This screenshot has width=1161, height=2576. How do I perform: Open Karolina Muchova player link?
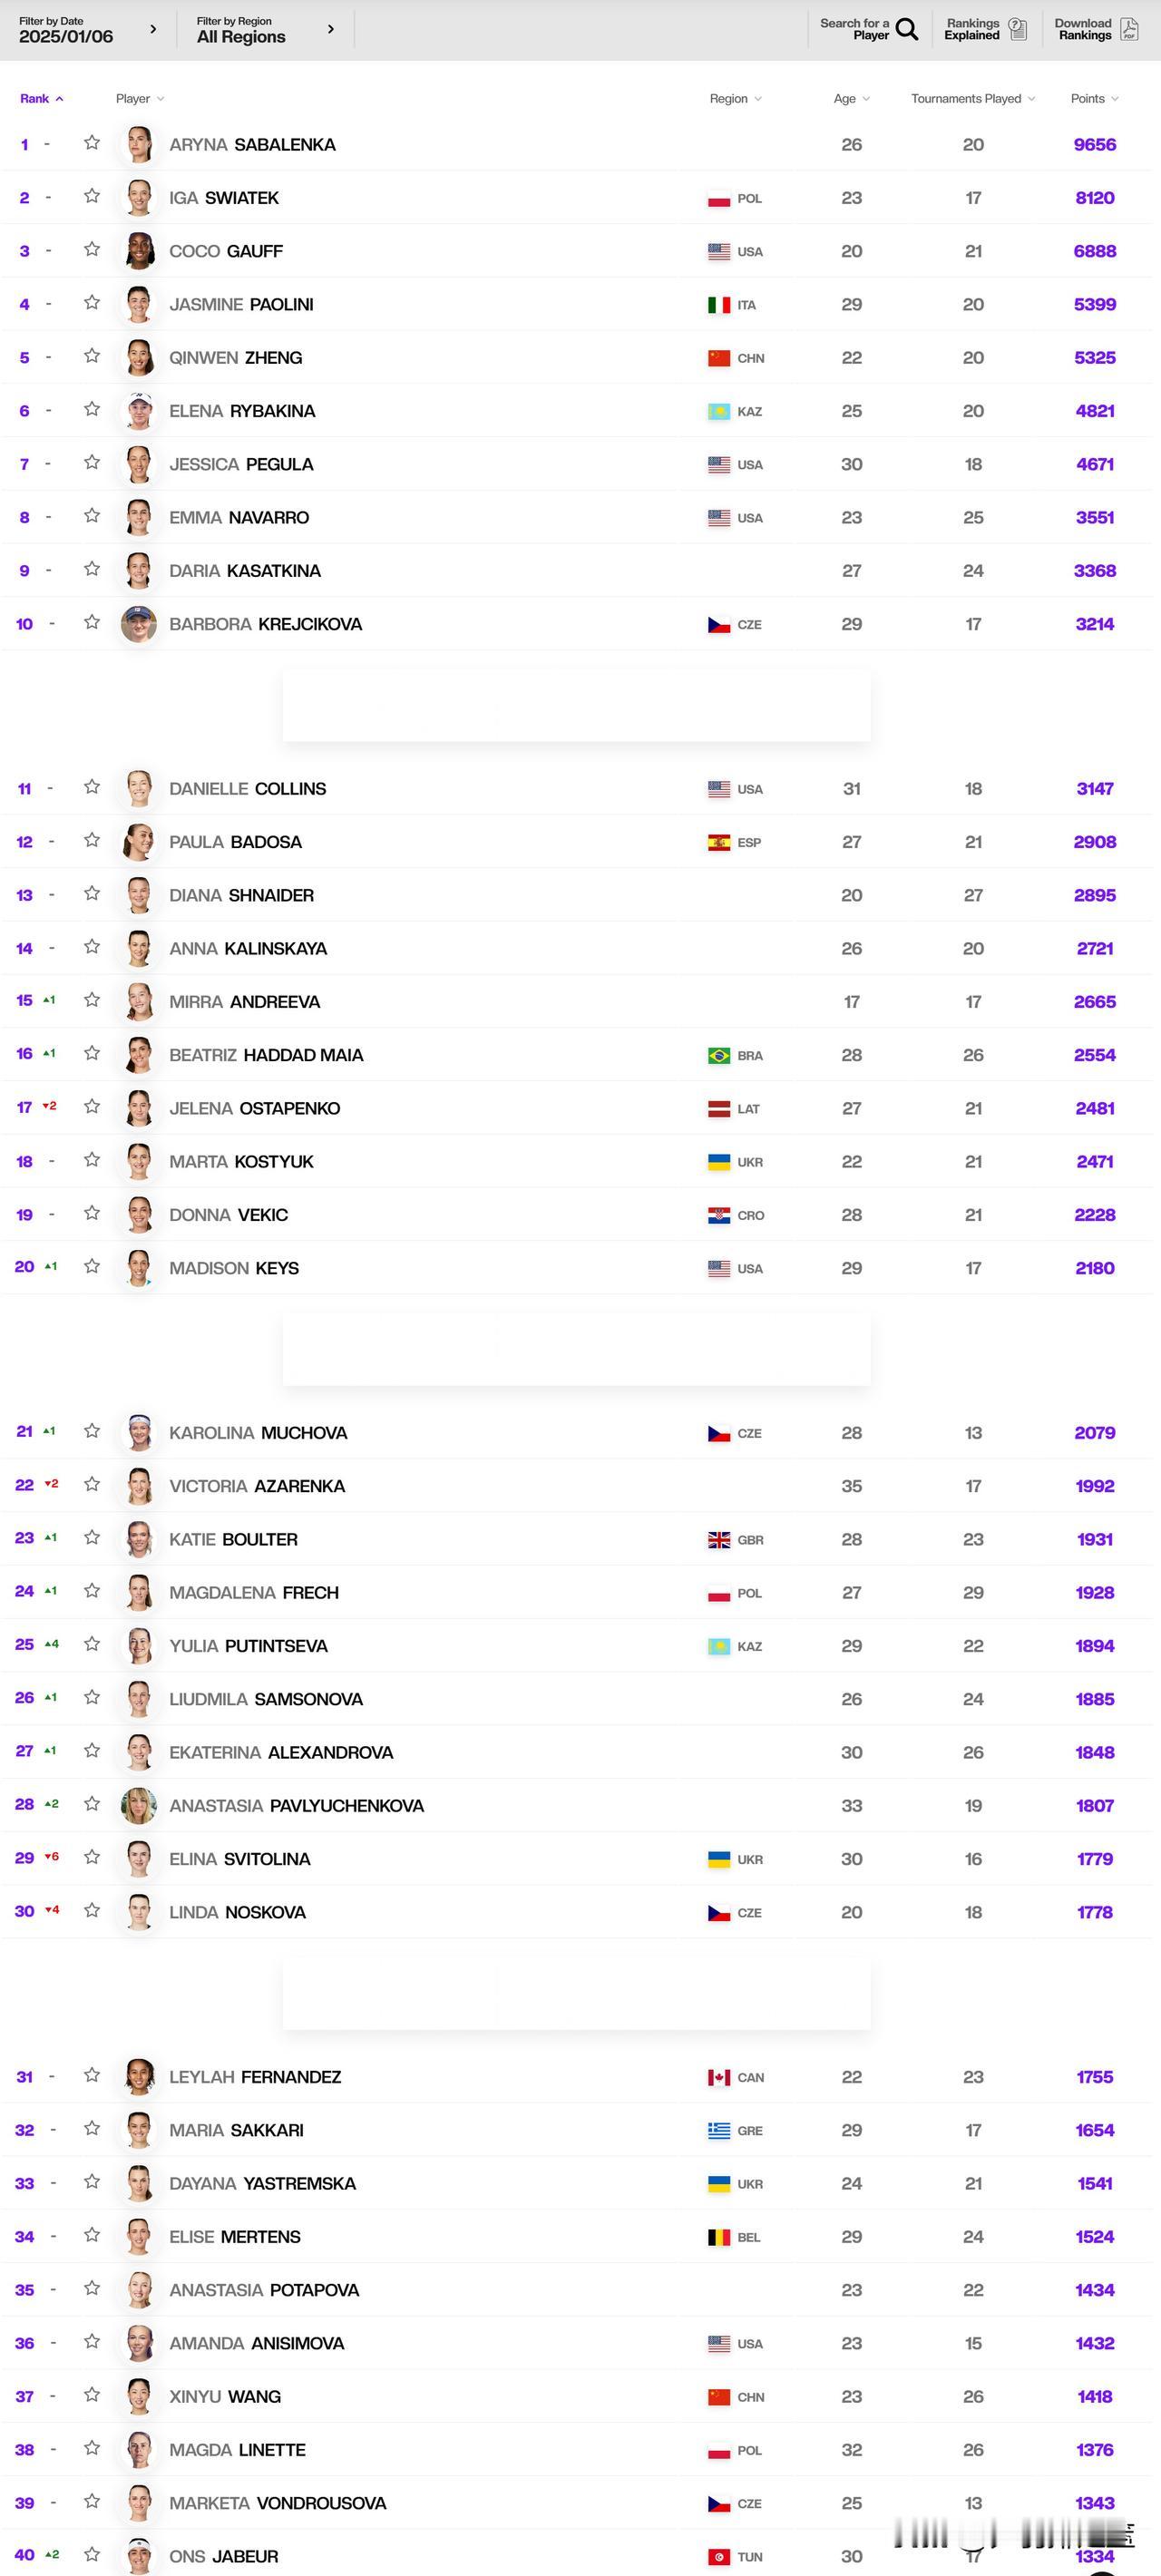[x=258, y=1433]
